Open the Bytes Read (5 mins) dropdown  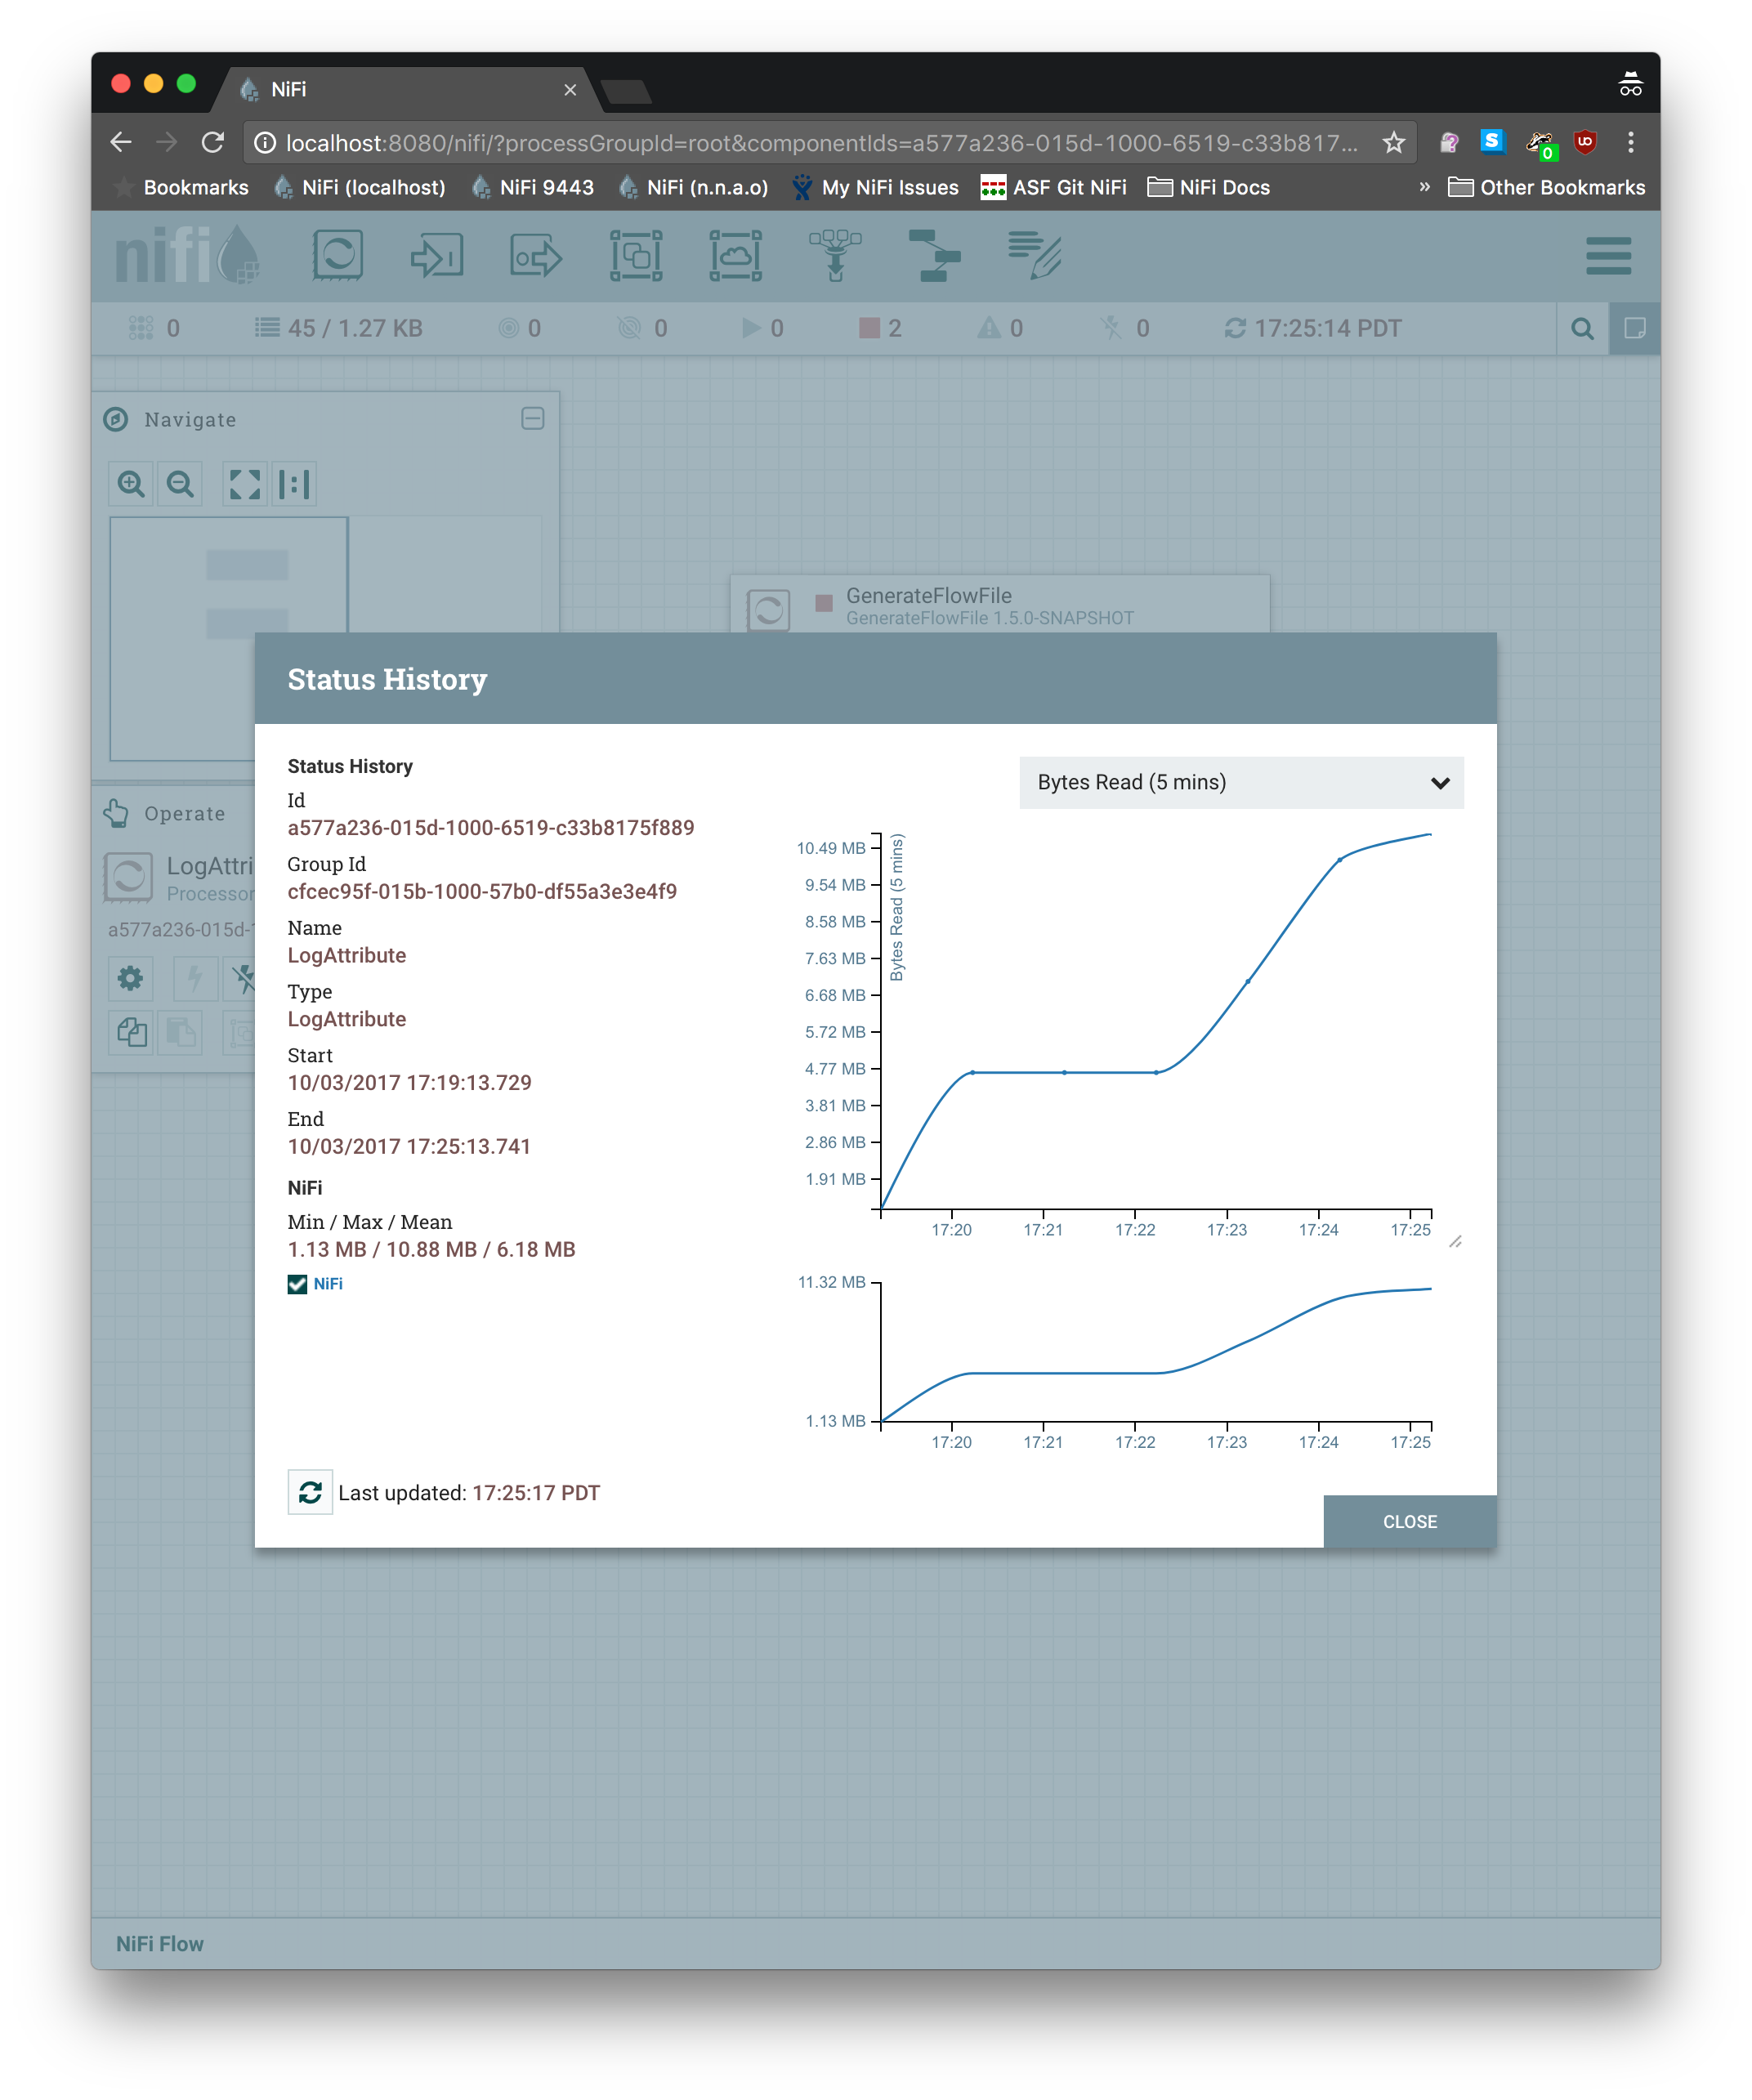click(1241, 783)
